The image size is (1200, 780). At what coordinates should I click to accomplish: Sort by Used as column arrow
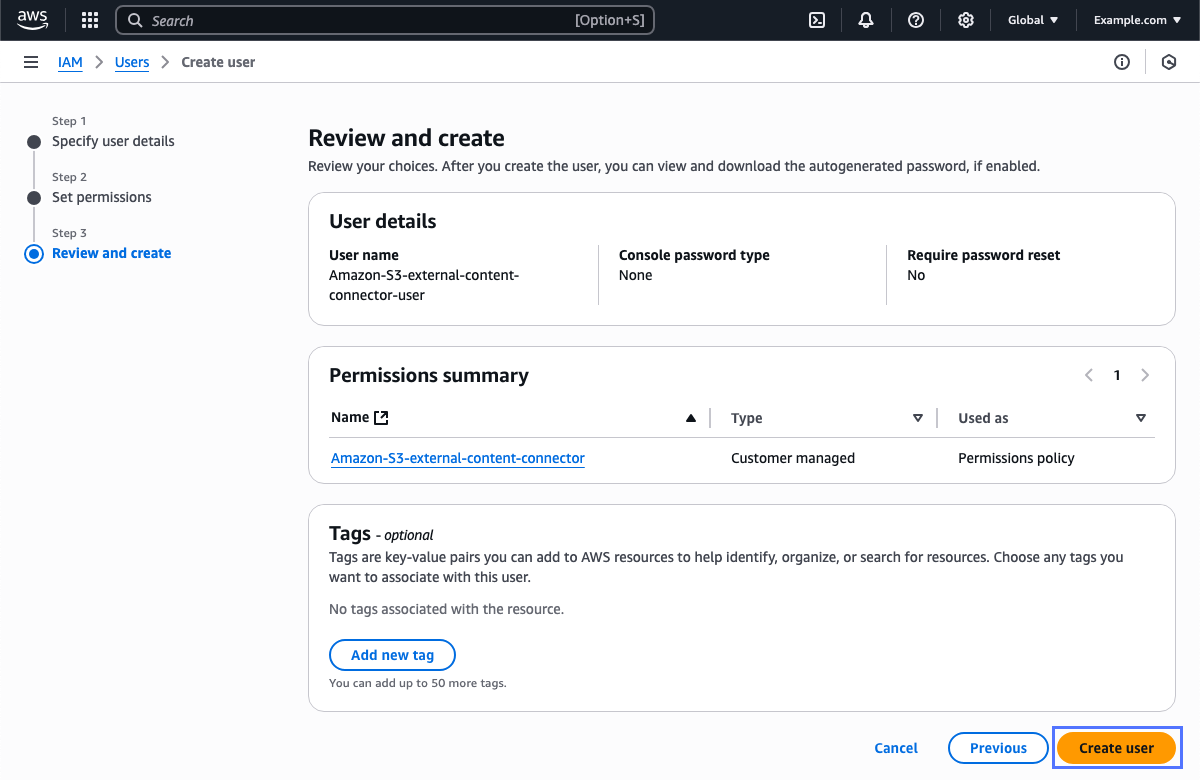click(1141, 418)
